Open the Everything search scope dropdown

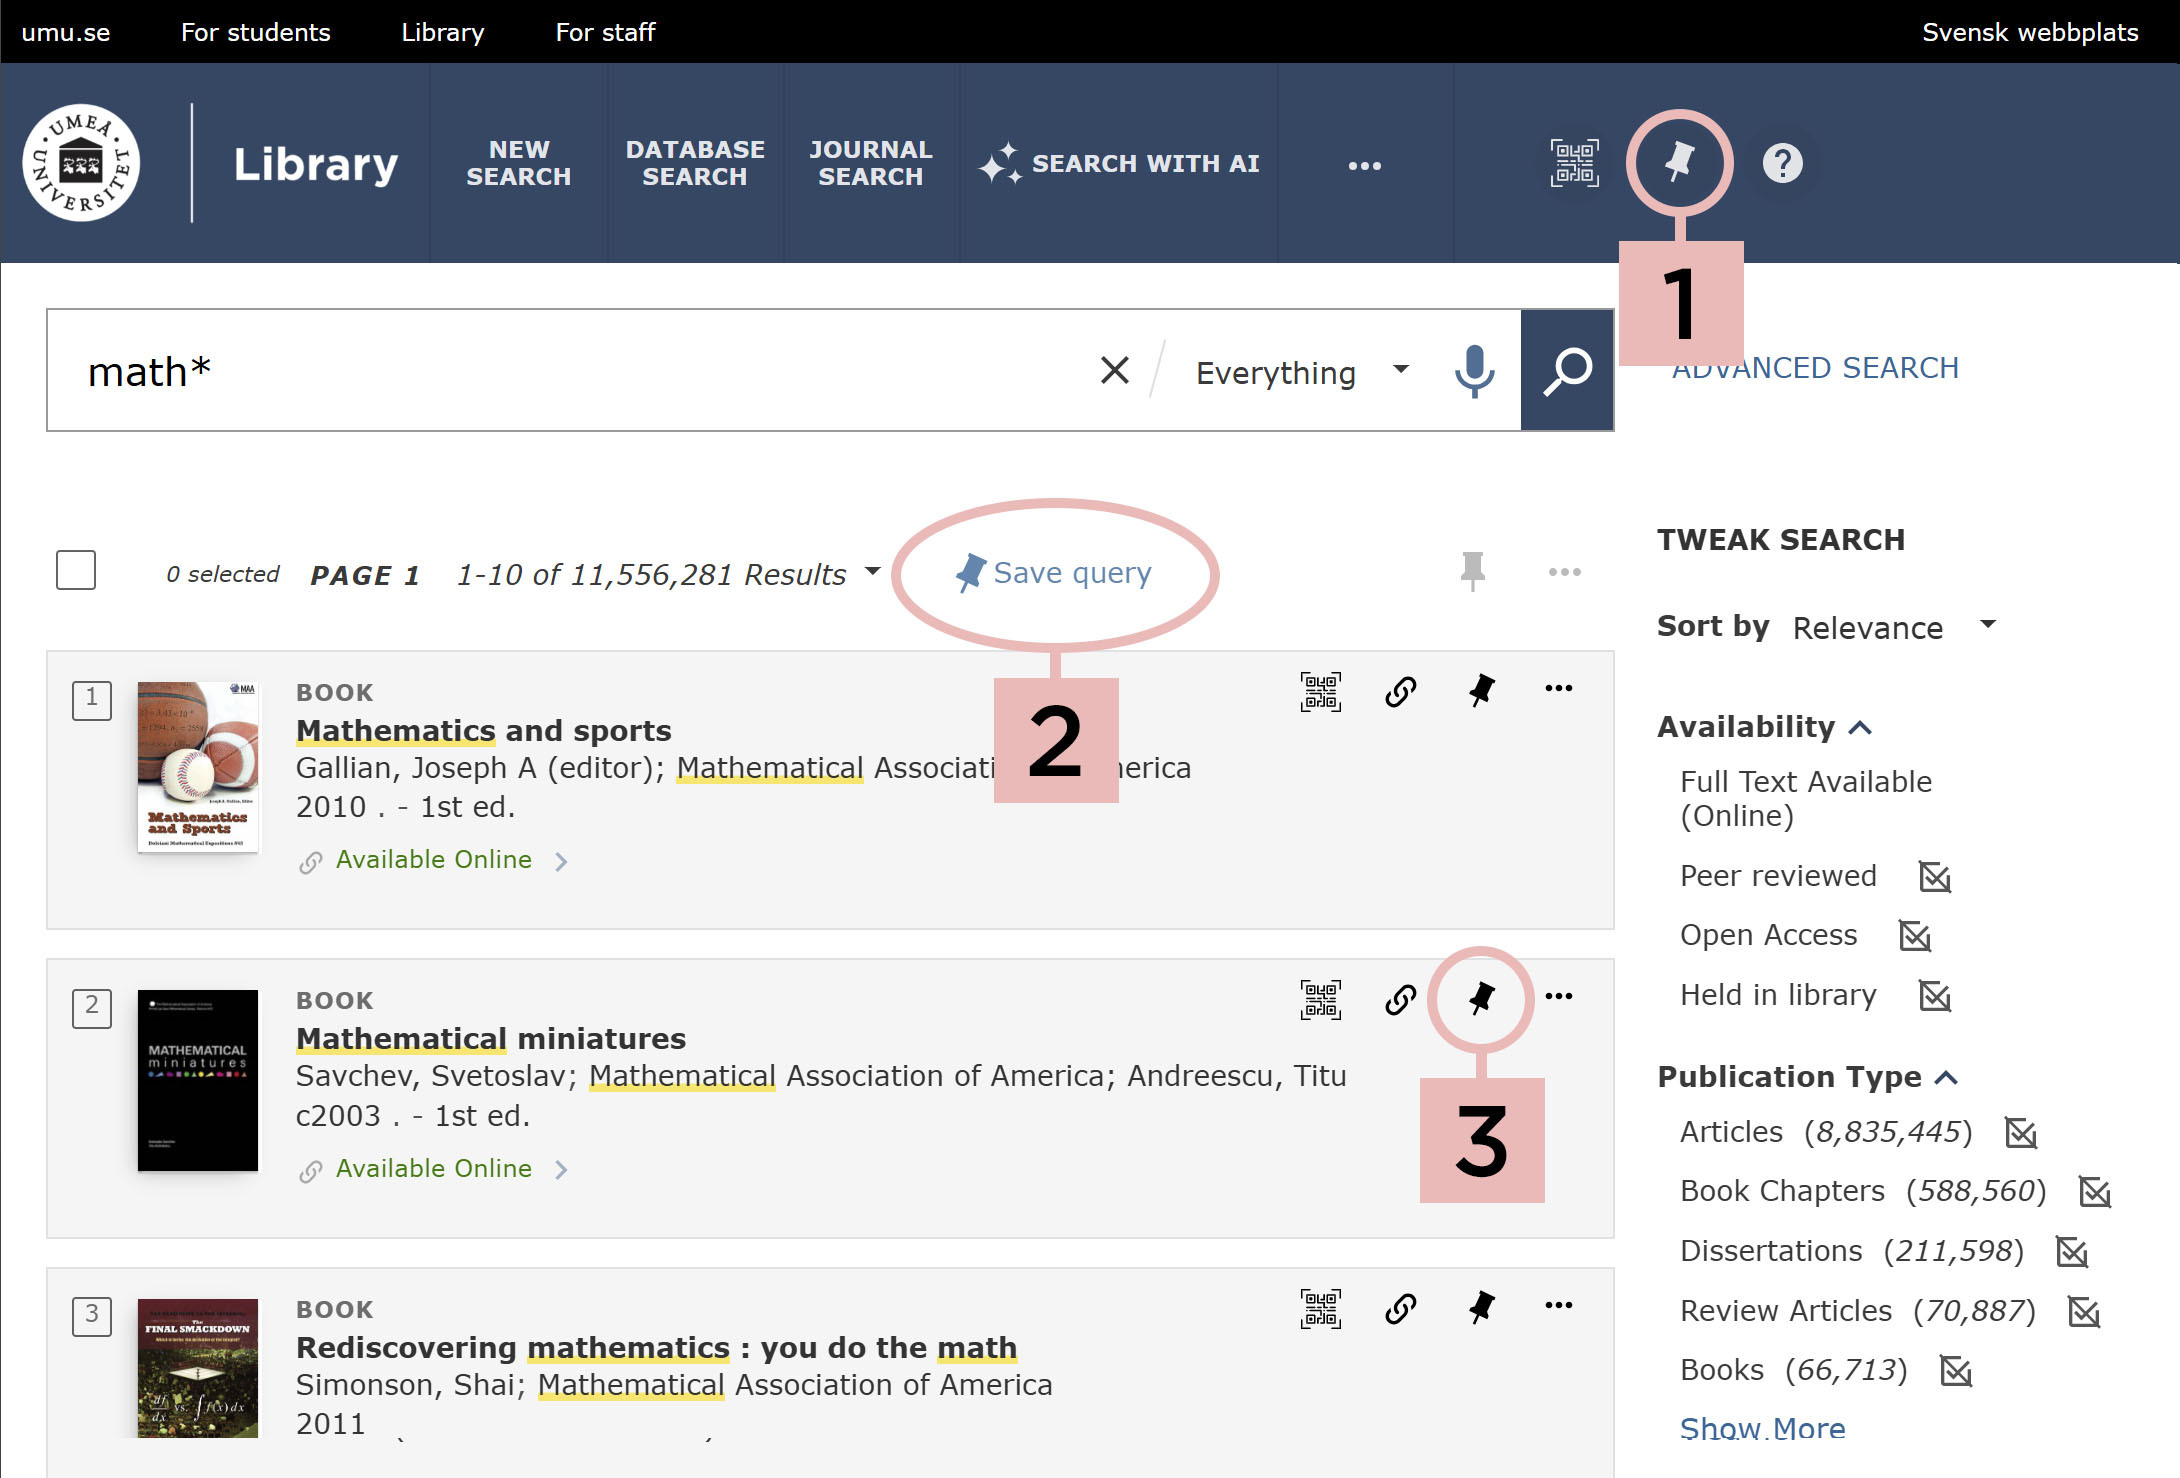(1299, 371)
